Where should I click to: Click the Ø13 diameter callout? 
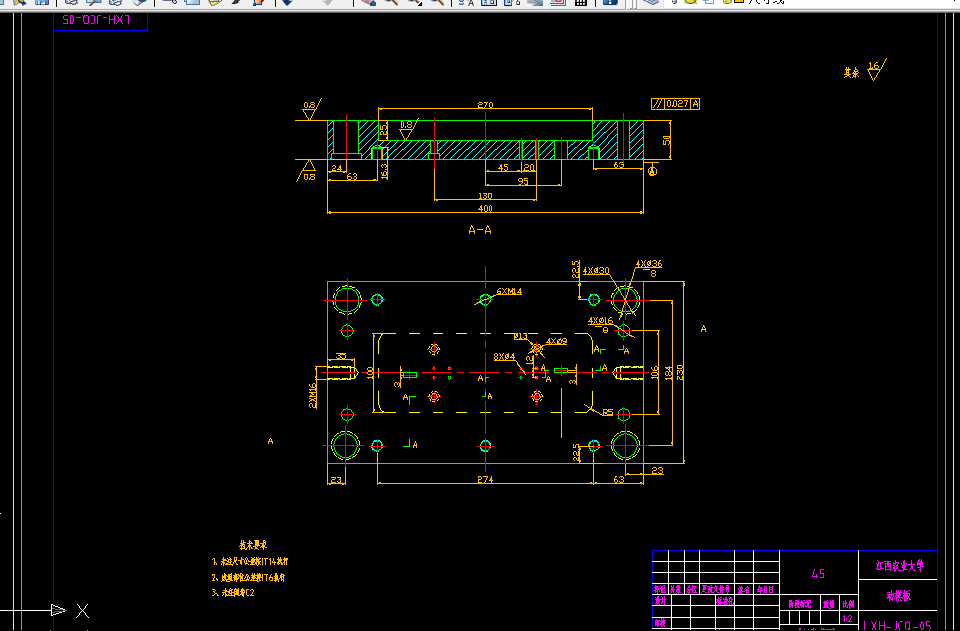tap(520, 336)
